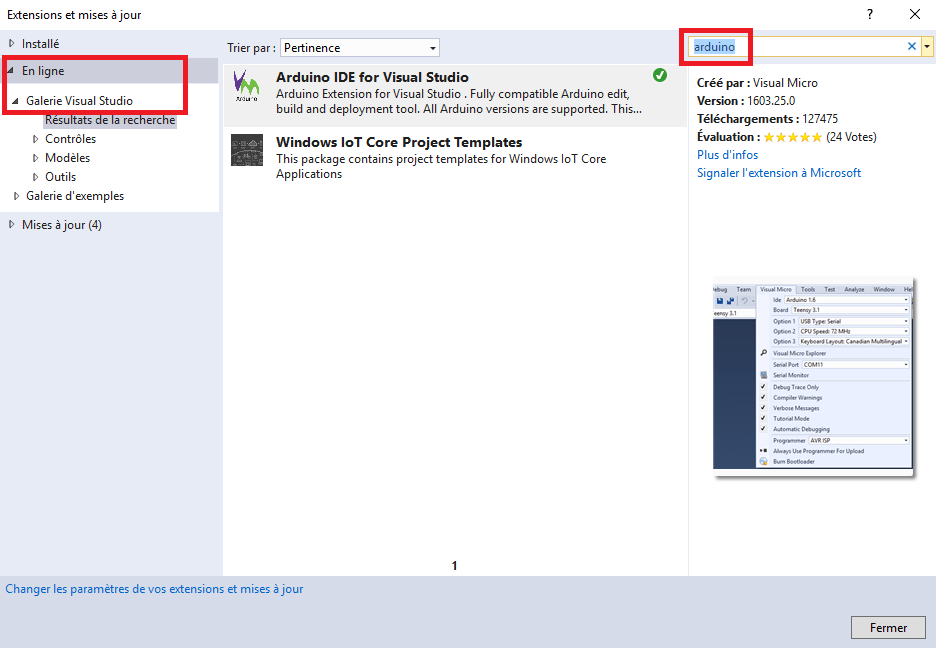Select Galerie Visual Studio in the tree

[79, 101]
